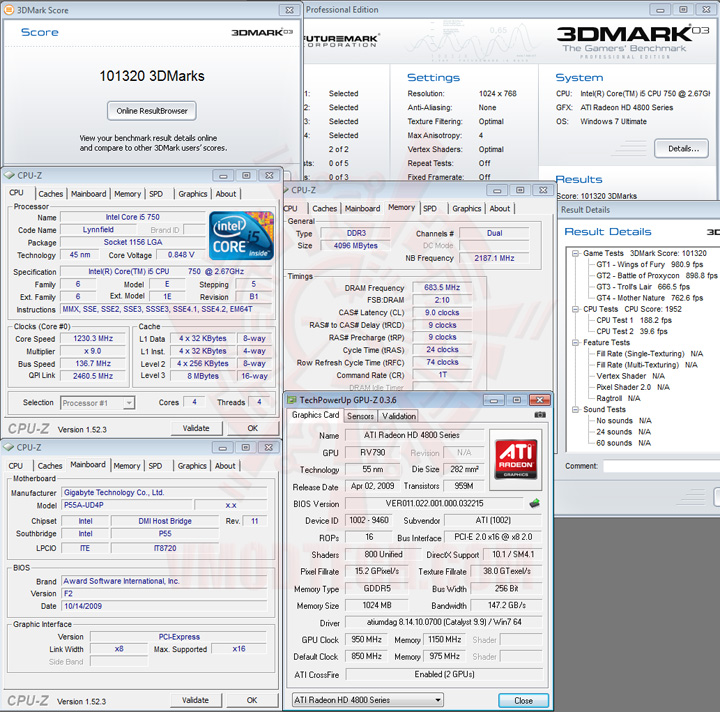Minimize the CPU-Z Memory window
This screenshot has width=720, height=712.
click(x=497, y=190)
